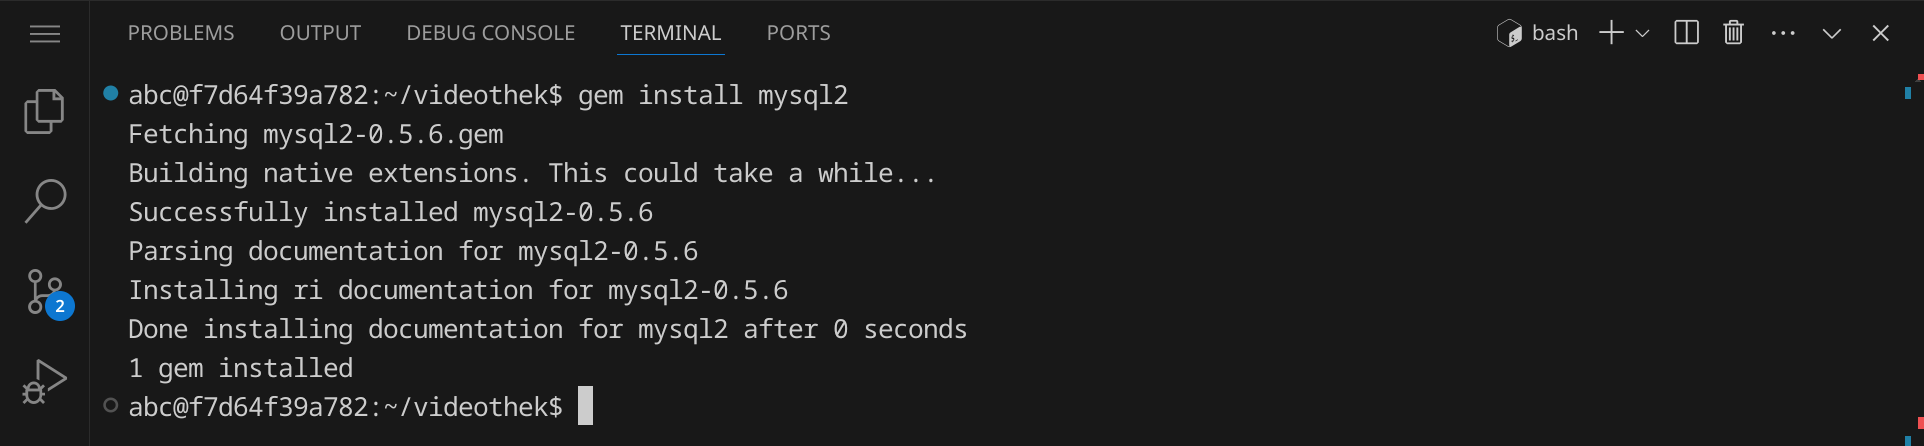Open the terminal panel more actions menu
The width and height of the screenshot is (1924, 446).
[x=1782, y=33]
